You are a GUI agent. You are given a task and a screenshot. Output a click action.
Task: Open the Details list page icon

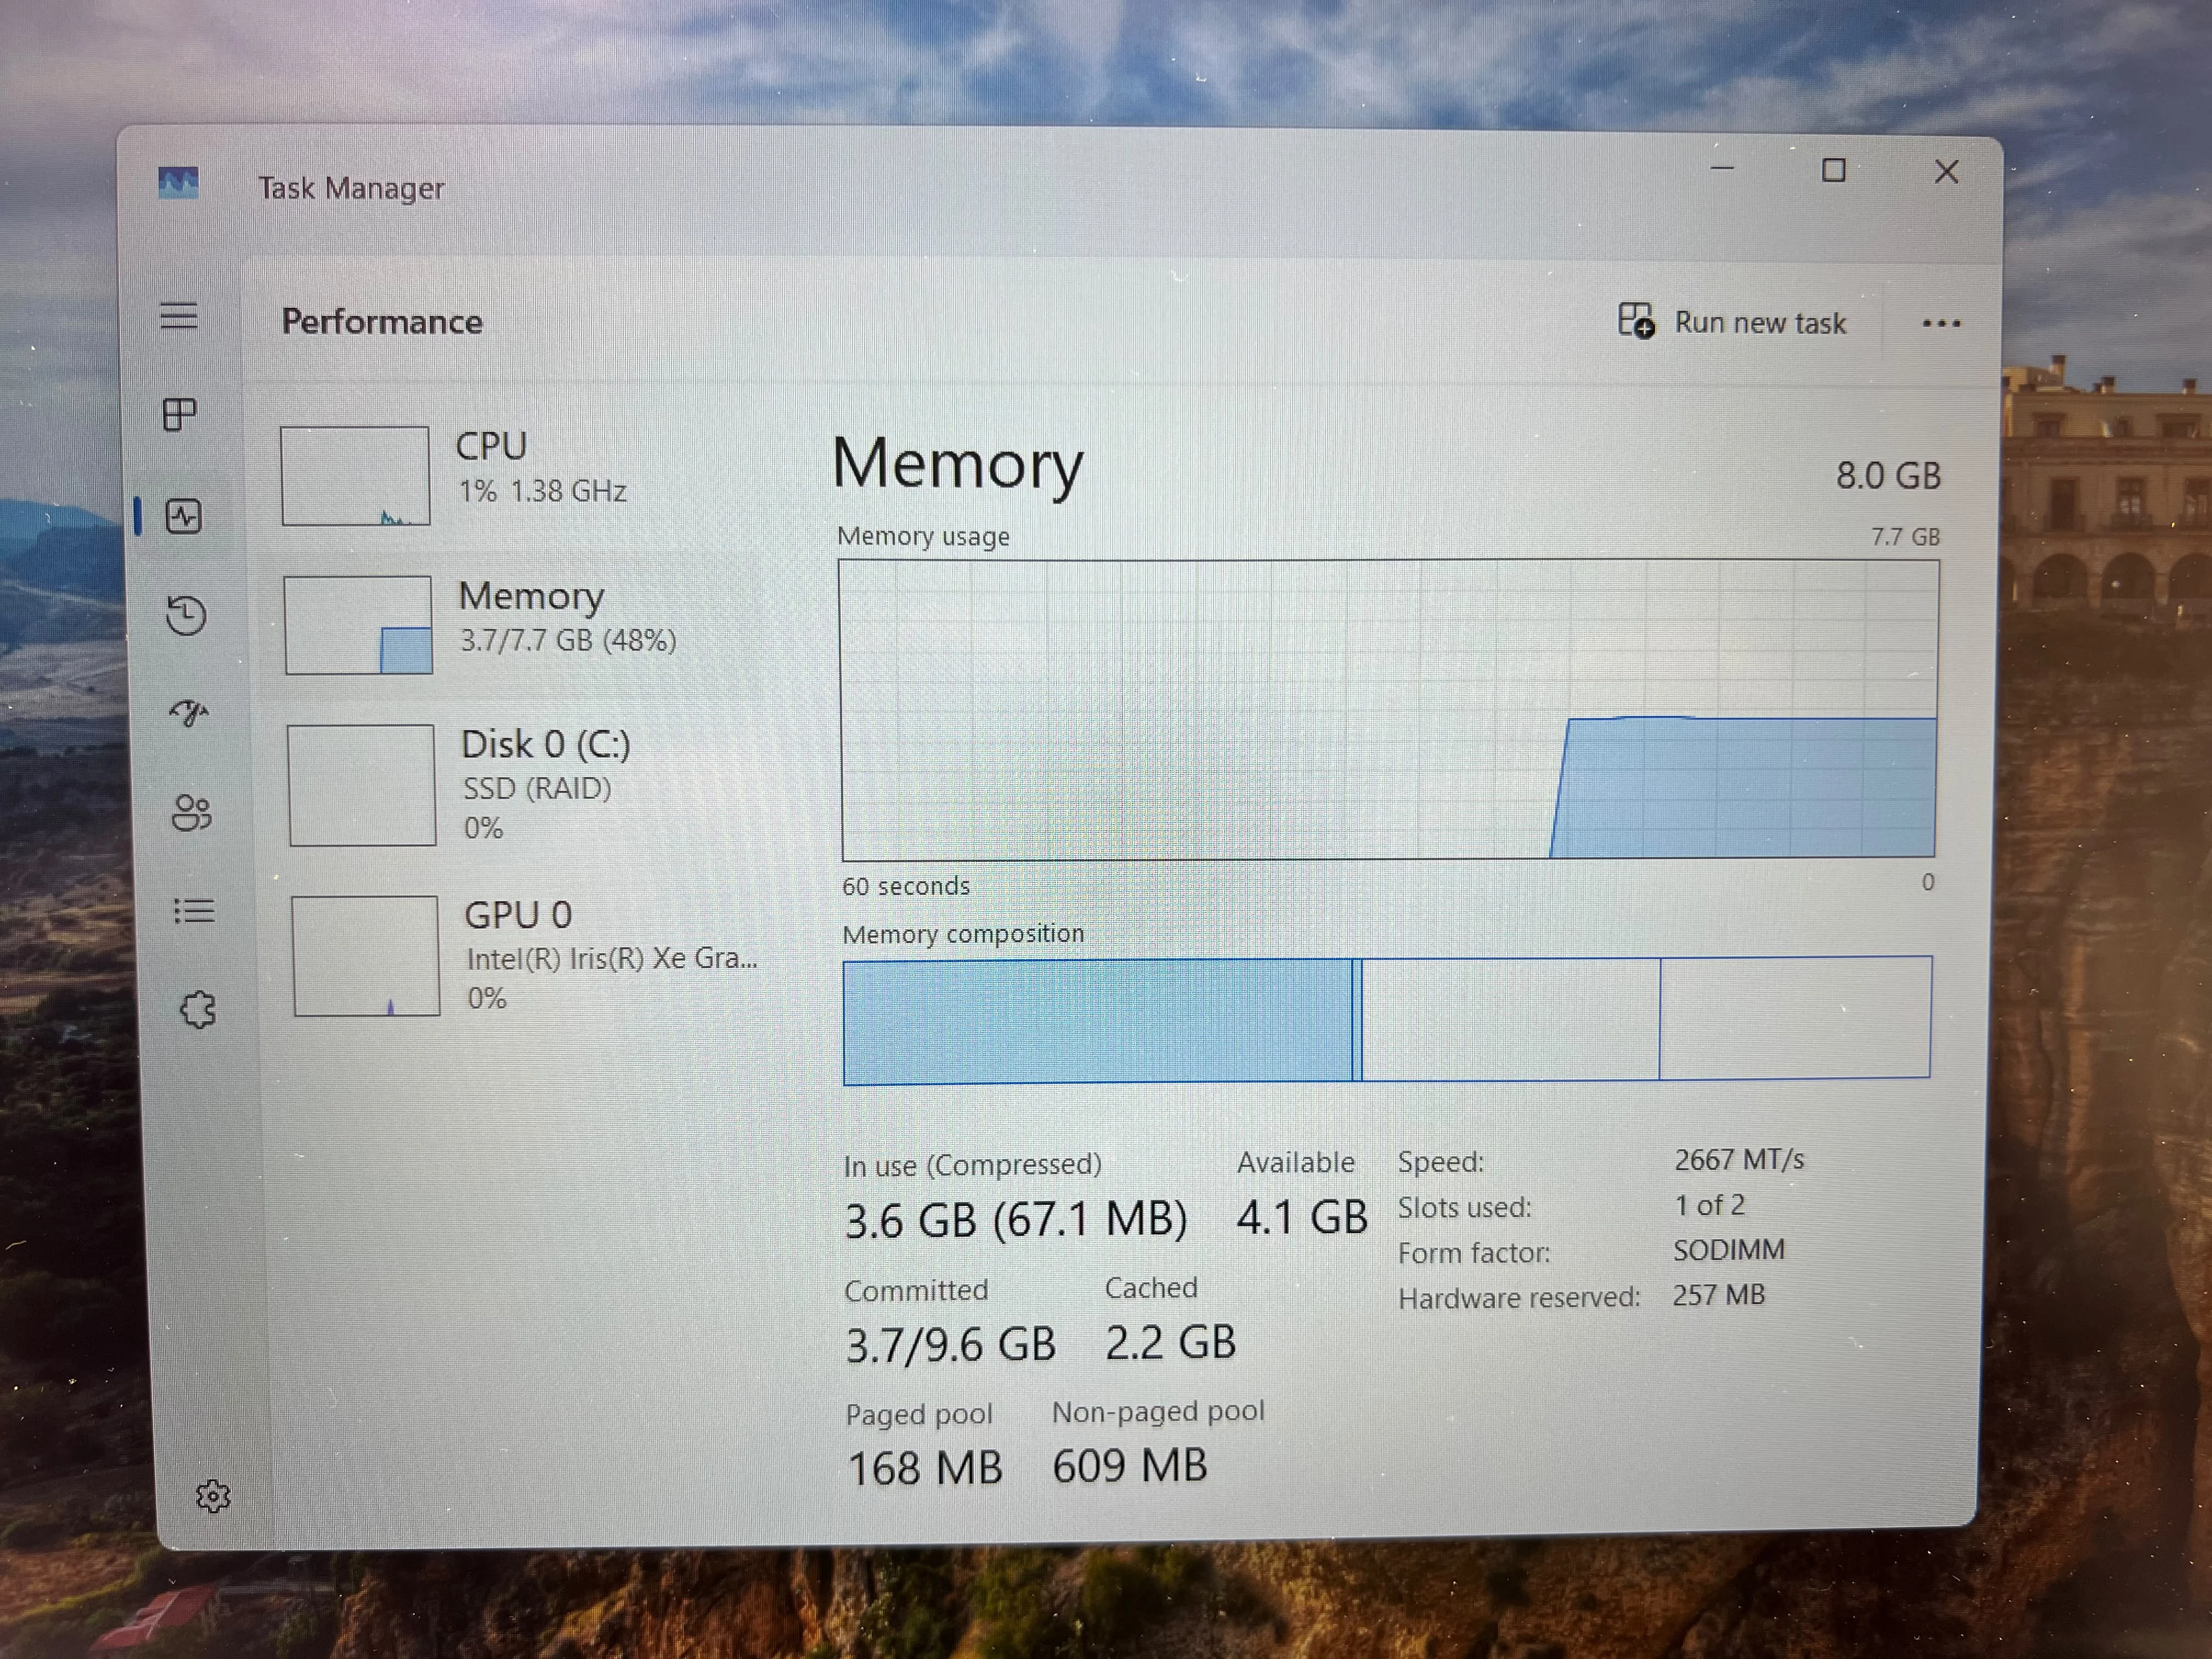click(x=194, y=910)
